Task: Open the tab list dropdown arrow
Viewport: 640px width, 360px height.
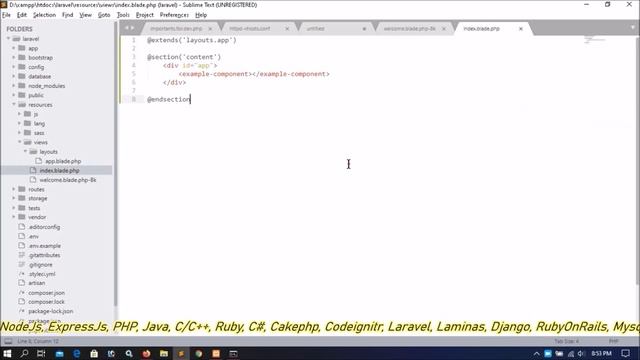Action: (633, 28)
